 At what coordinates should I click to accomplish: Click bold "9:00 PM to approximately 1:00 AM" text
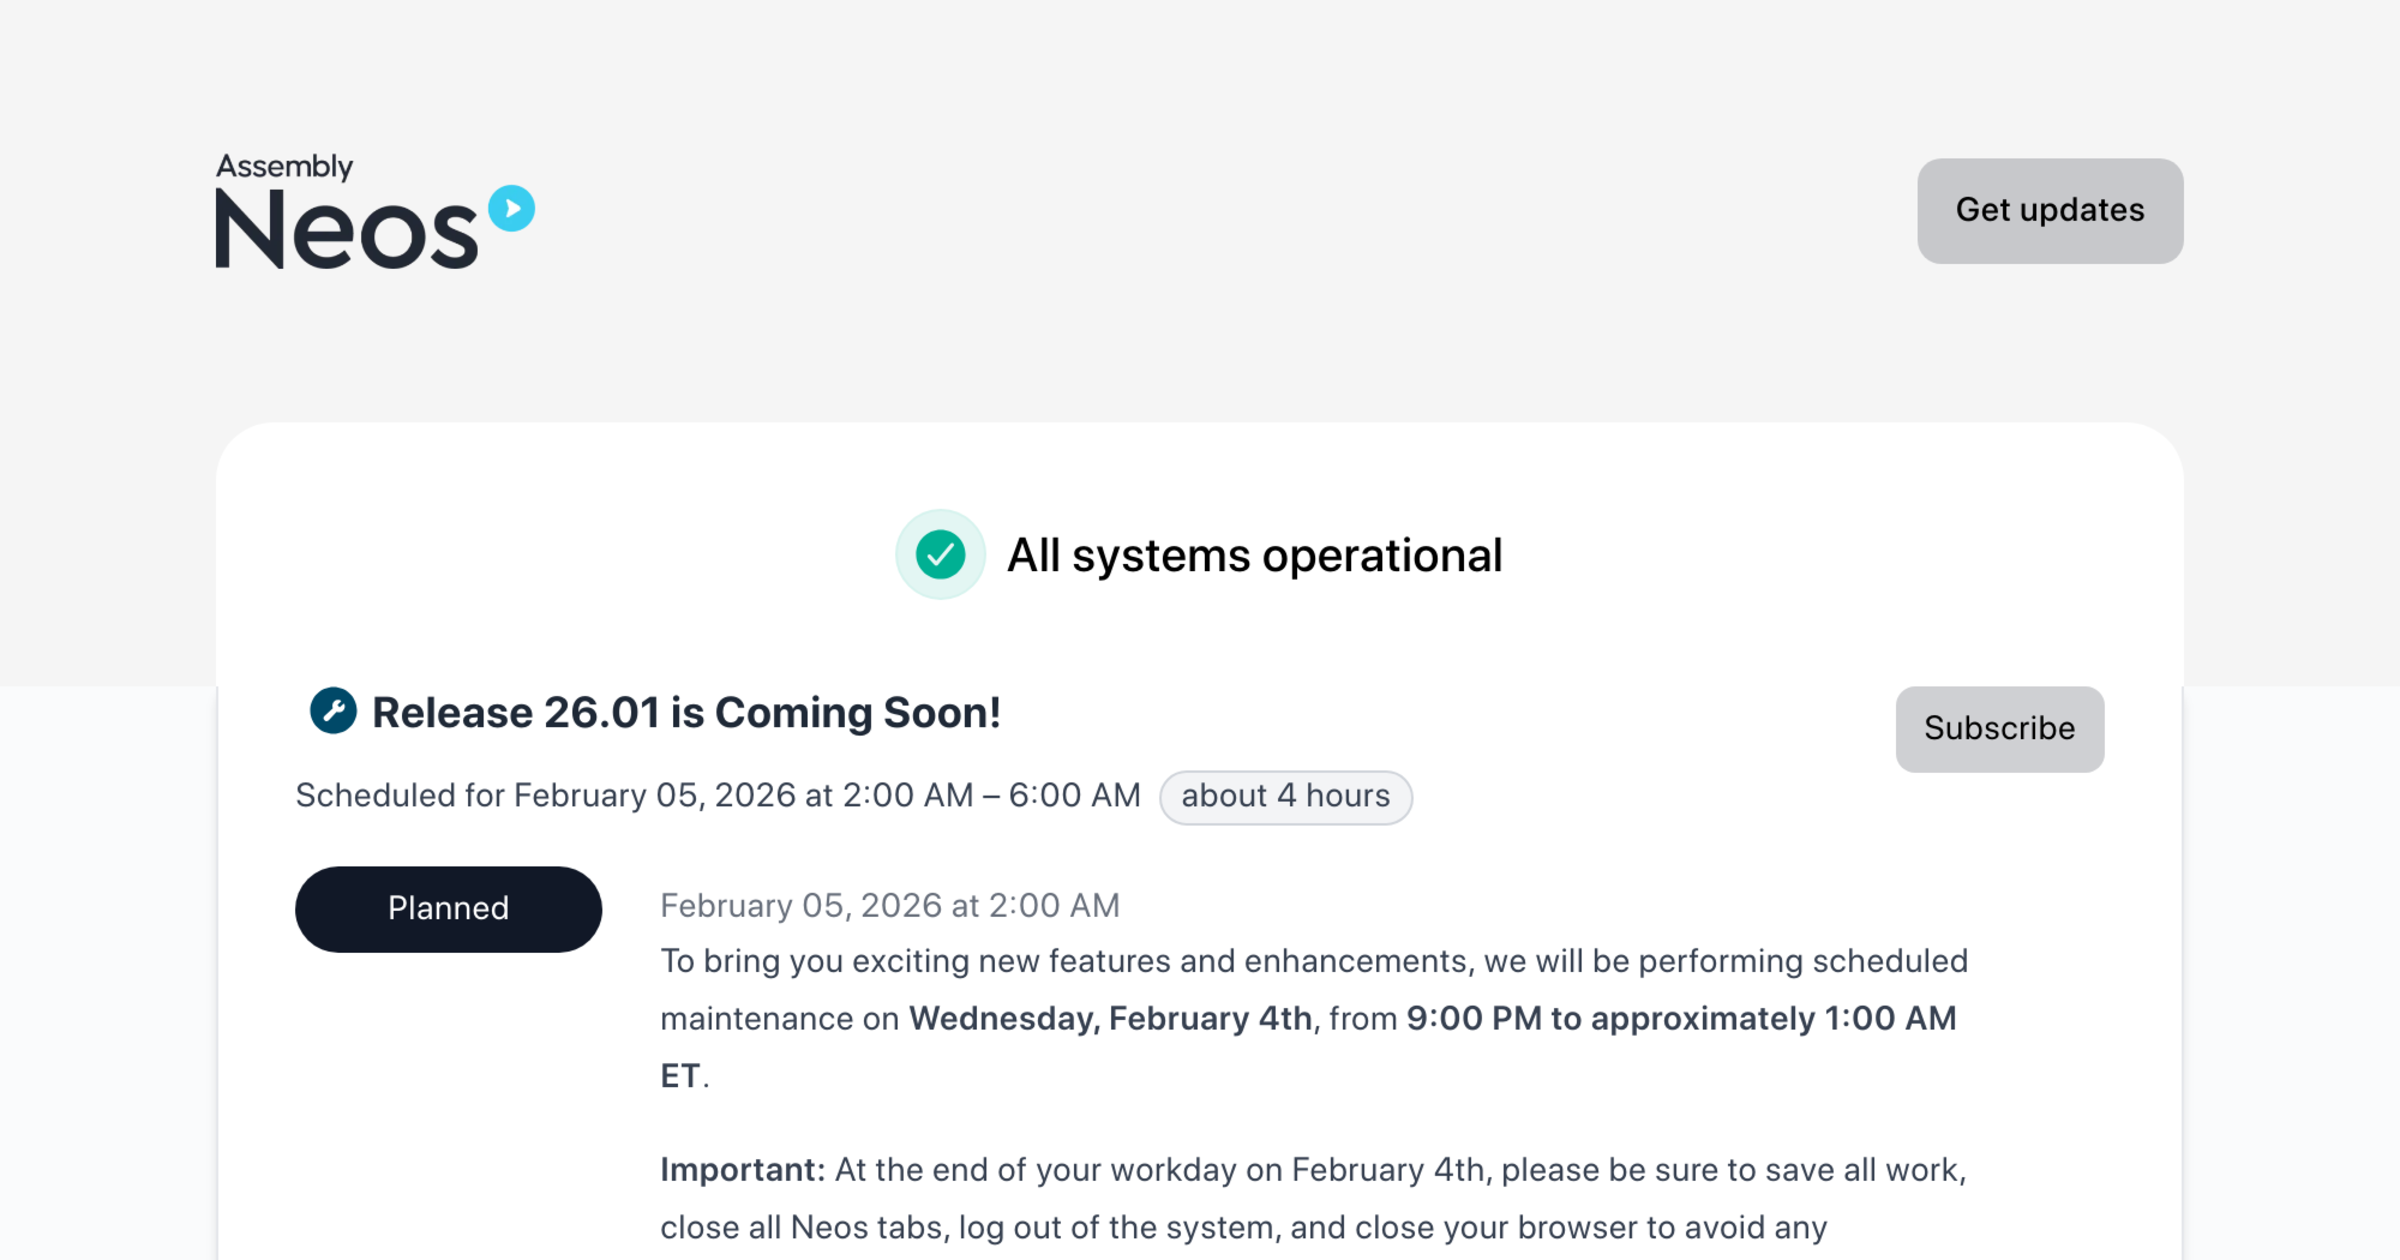1680,1018
